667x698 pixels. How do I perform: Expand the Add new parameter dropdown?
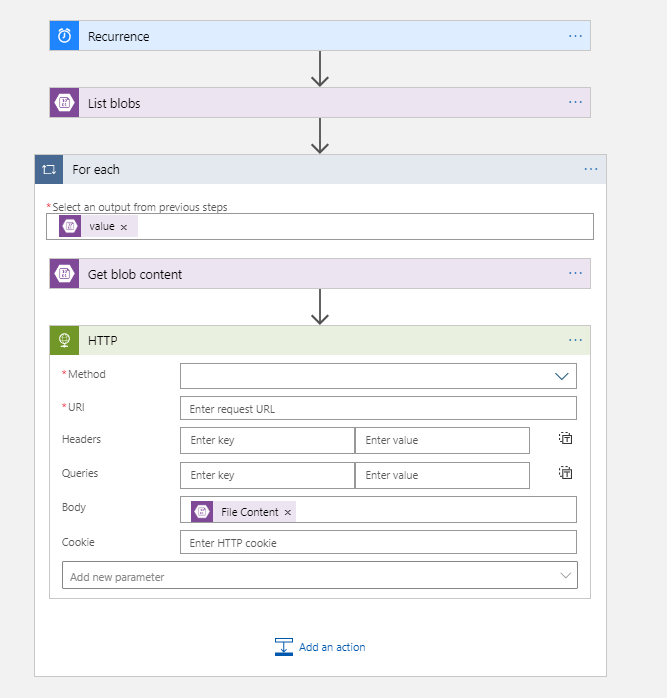566,575
